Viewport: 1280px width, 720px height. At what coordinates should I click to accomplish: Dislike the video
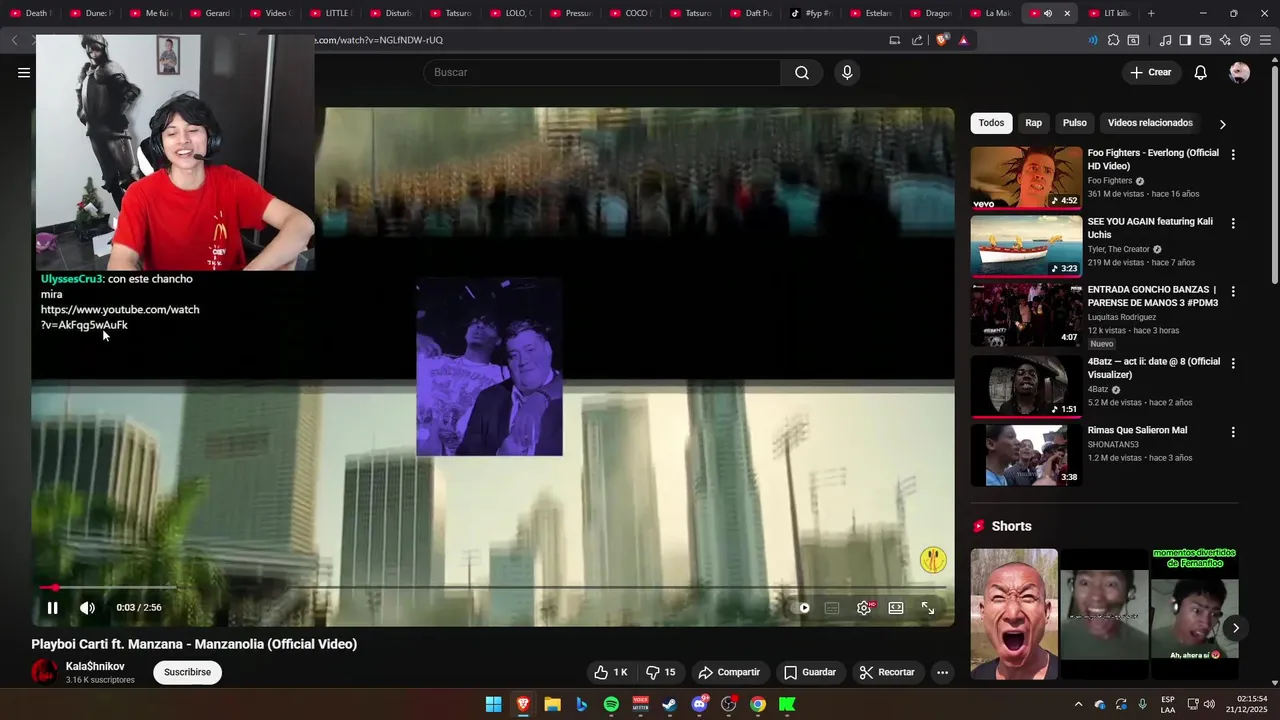tap(661, 672)
